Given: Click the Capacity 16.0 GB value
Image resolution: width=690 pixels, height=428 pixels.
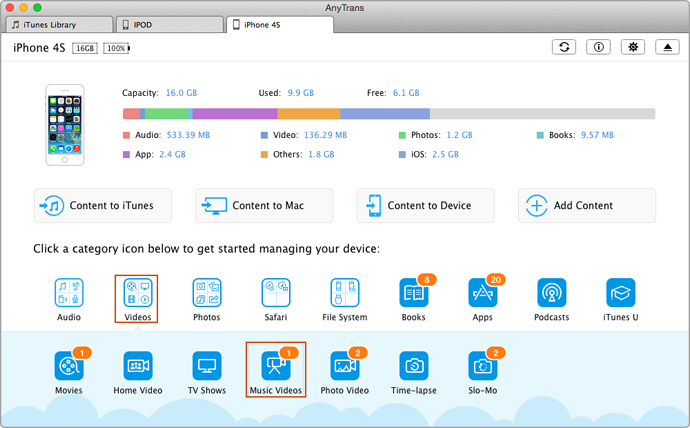Looking at the screenshot, I should (x=181, y=93).
